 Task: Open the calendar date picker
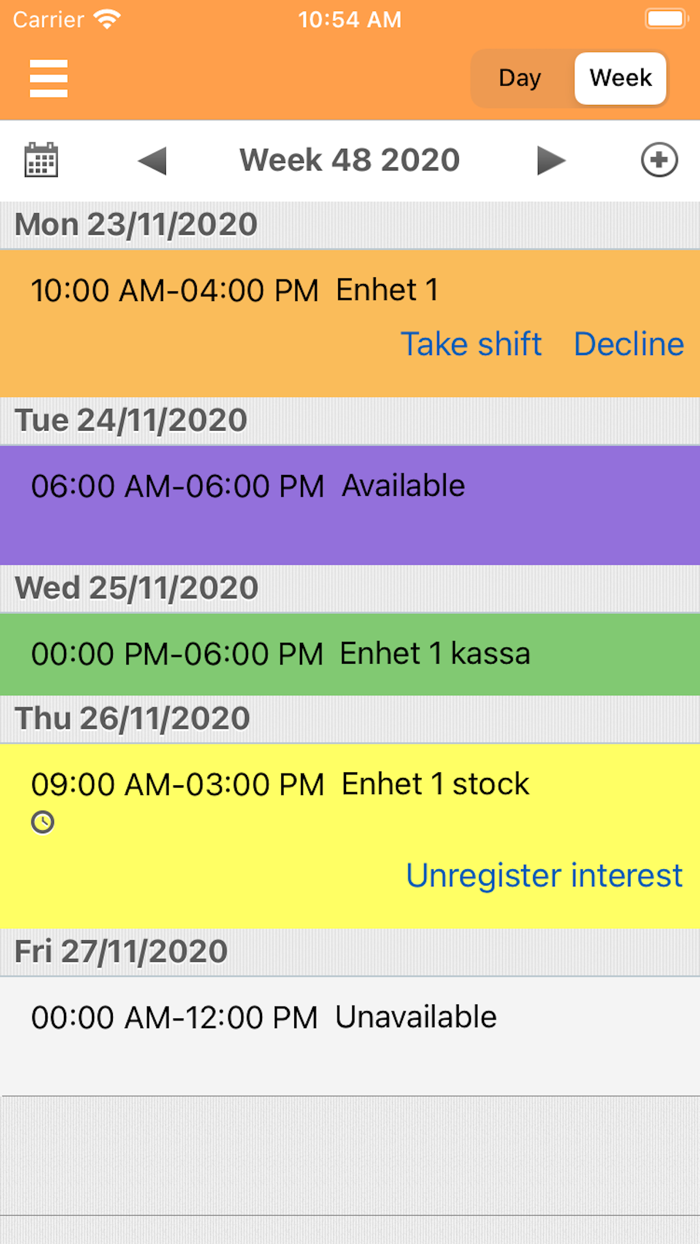(41, 159)
